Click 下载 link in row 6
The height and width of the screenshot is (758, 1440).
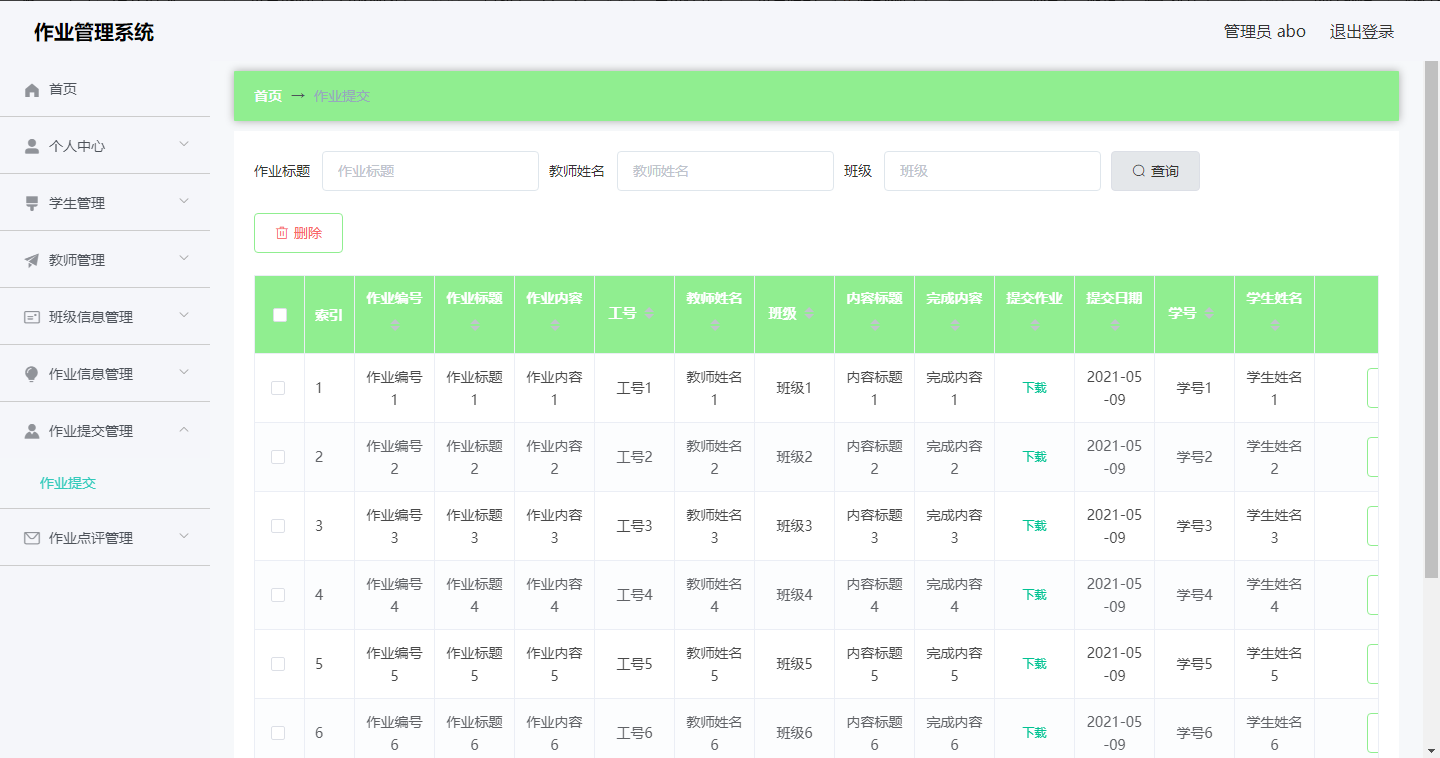tap(1034, 733)
